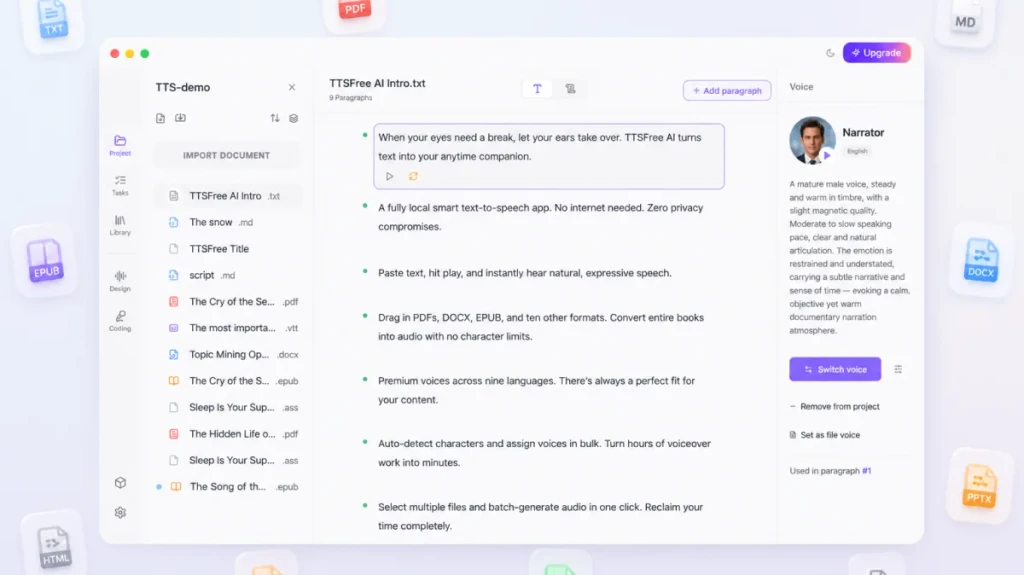The image size is (1024, 575).
Task: Click IMPORT DOCUMENT button
Action: click(x=227, y=156)
